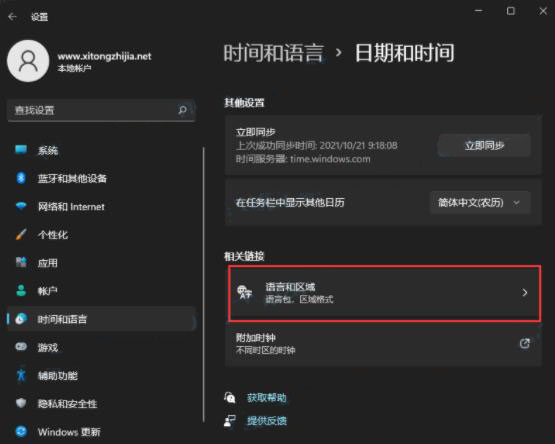Expand 语言和区域 with the chevron arrow
The height and width of the screenshot is (444, 555).
click(525, 293)
